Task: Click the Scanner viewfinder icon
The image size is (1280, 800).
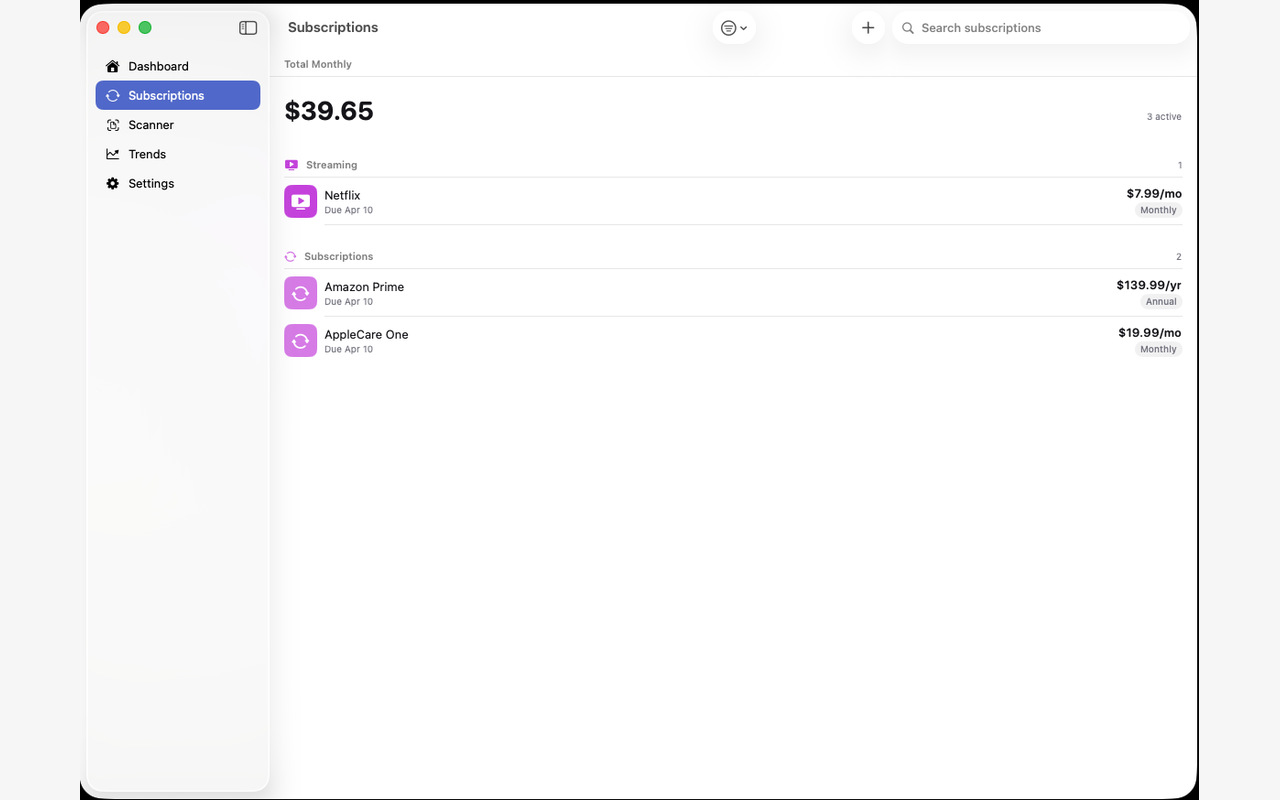Action: pyautogui.click(x=113, y=125)
